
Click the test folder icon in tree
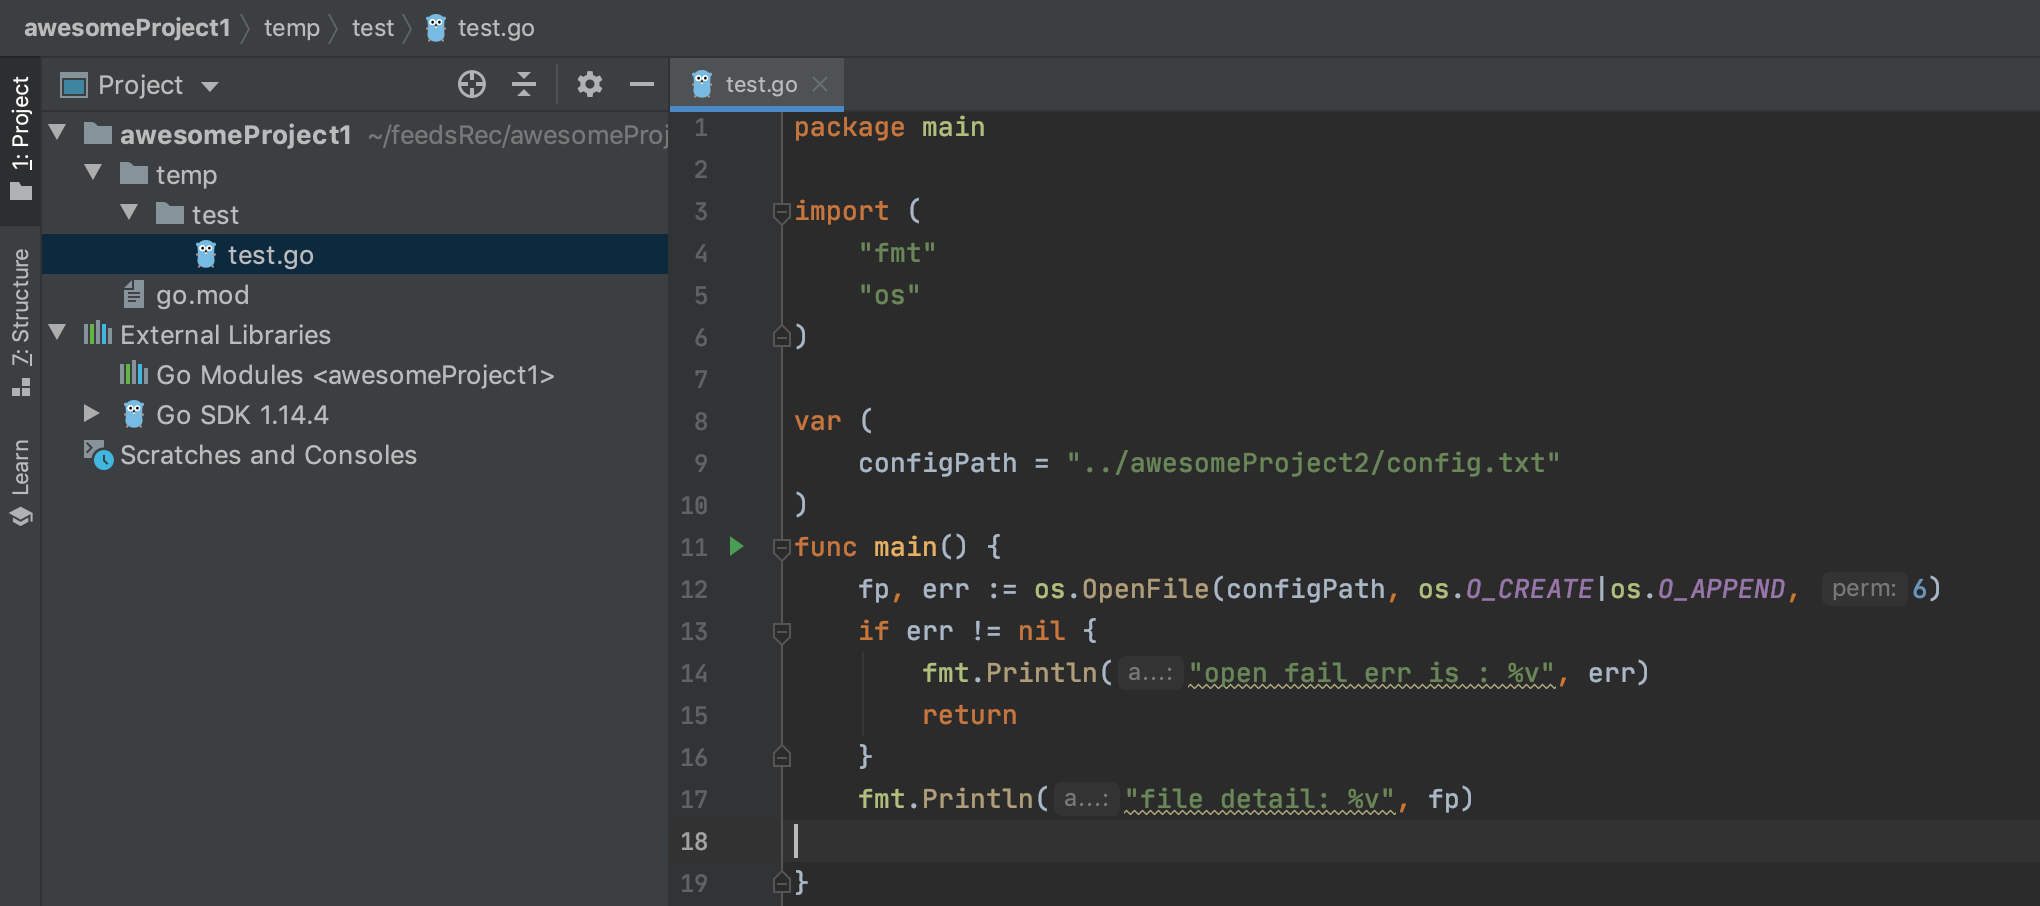[x=170, y=214]
